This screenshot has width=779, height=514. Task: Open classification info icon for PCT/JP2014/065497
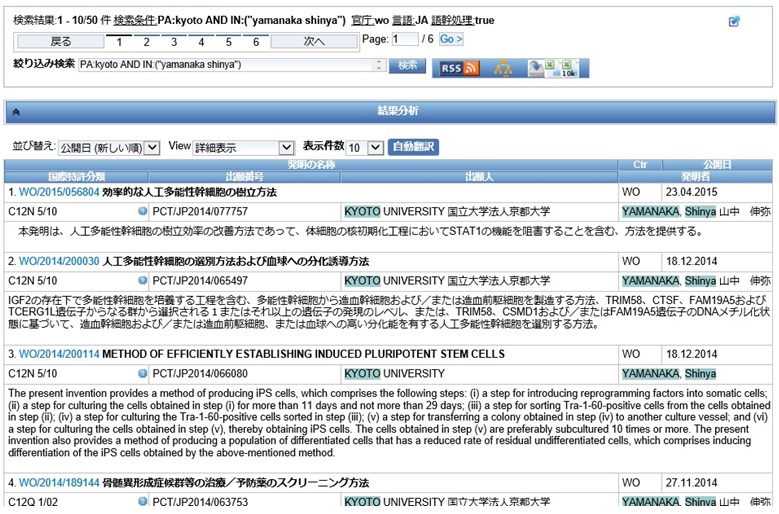click(142, 280)
